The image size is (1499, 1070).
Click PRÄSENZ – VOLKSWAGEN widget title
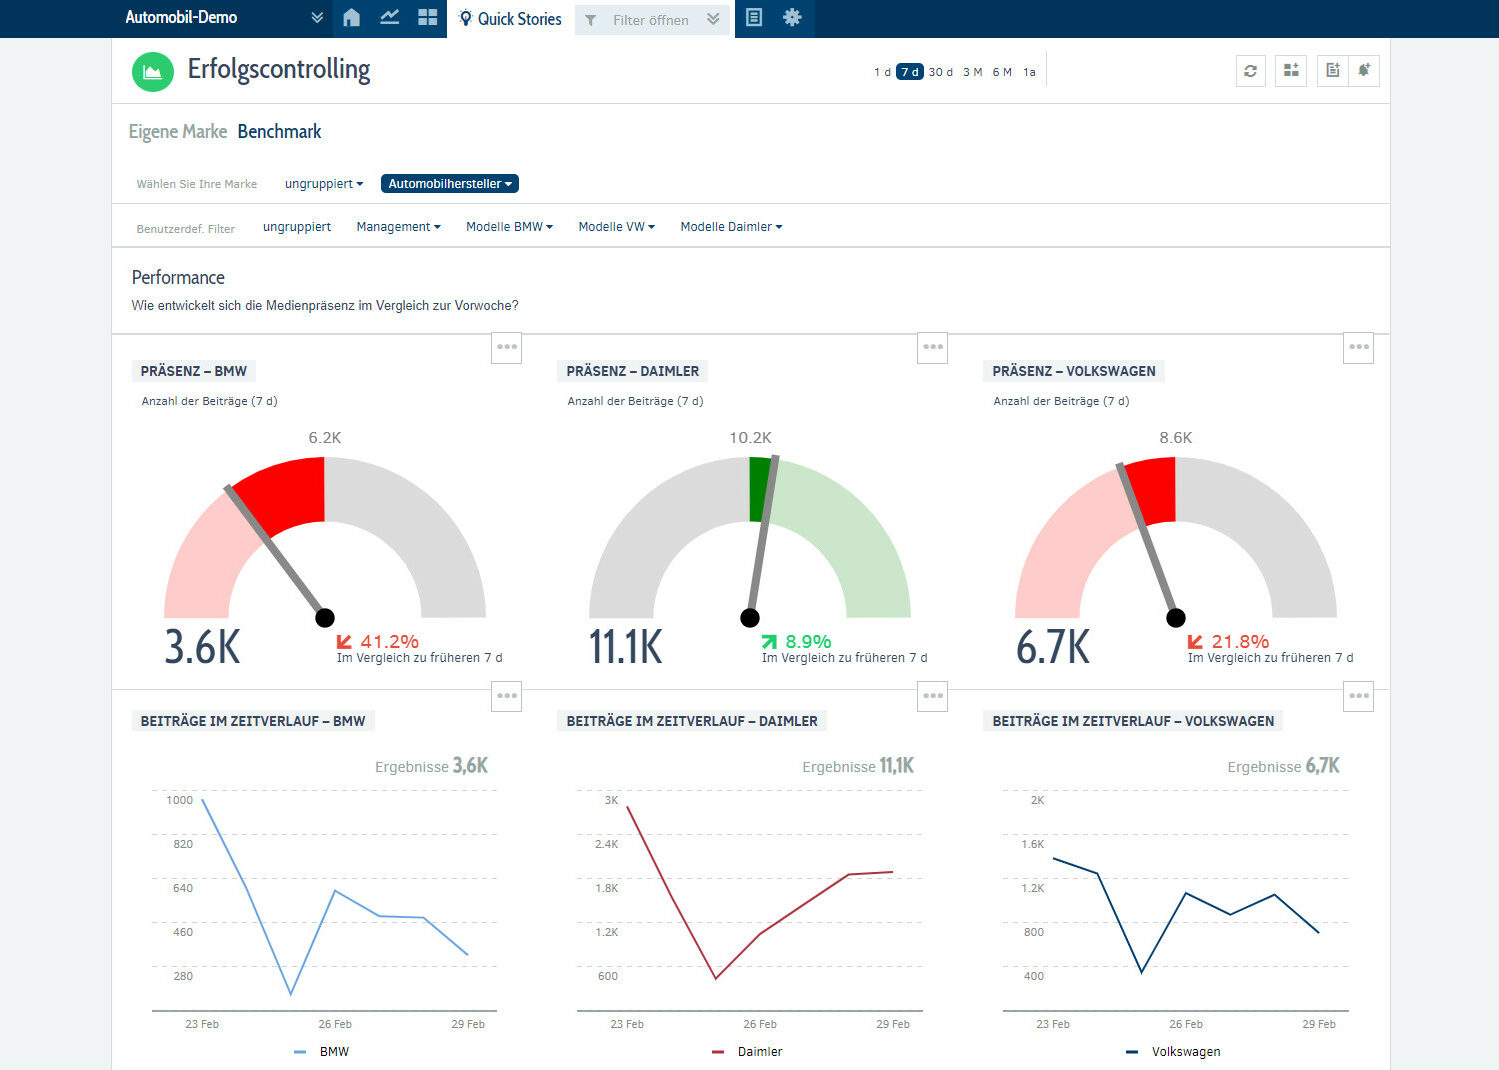pos(1074,371)
